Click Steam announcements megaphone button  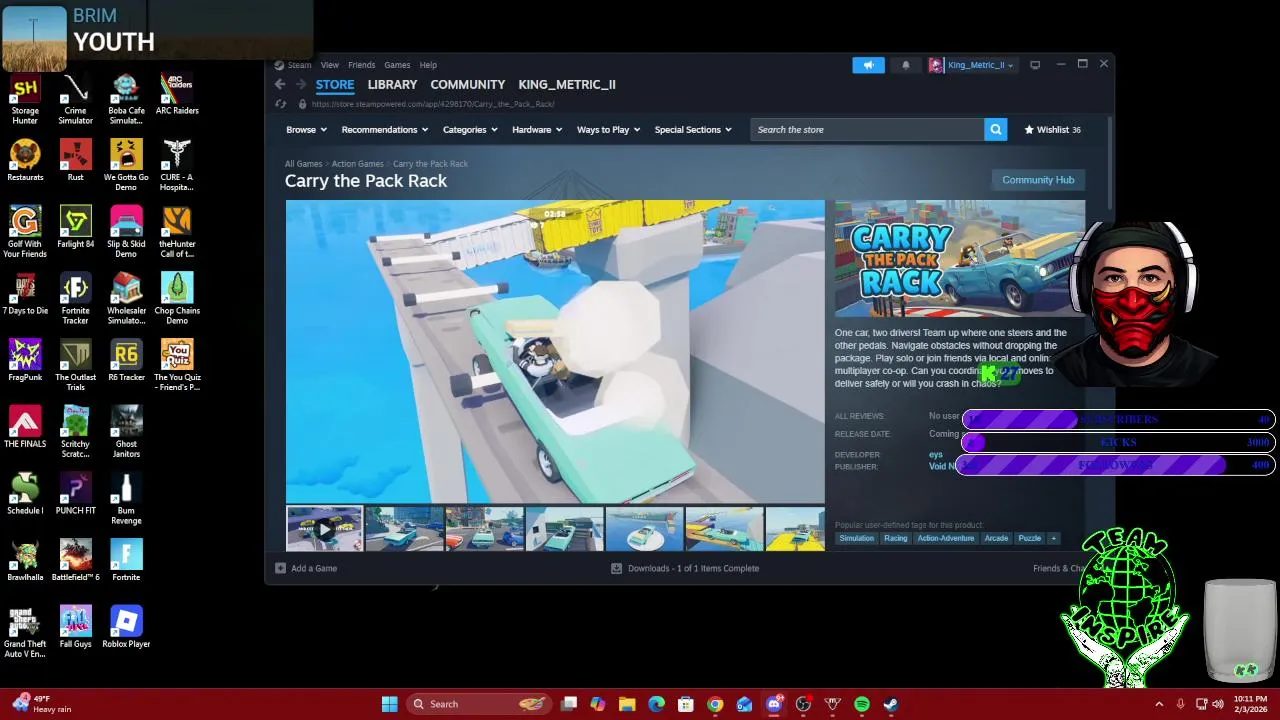pyautogui.click(x=868, y=65)
